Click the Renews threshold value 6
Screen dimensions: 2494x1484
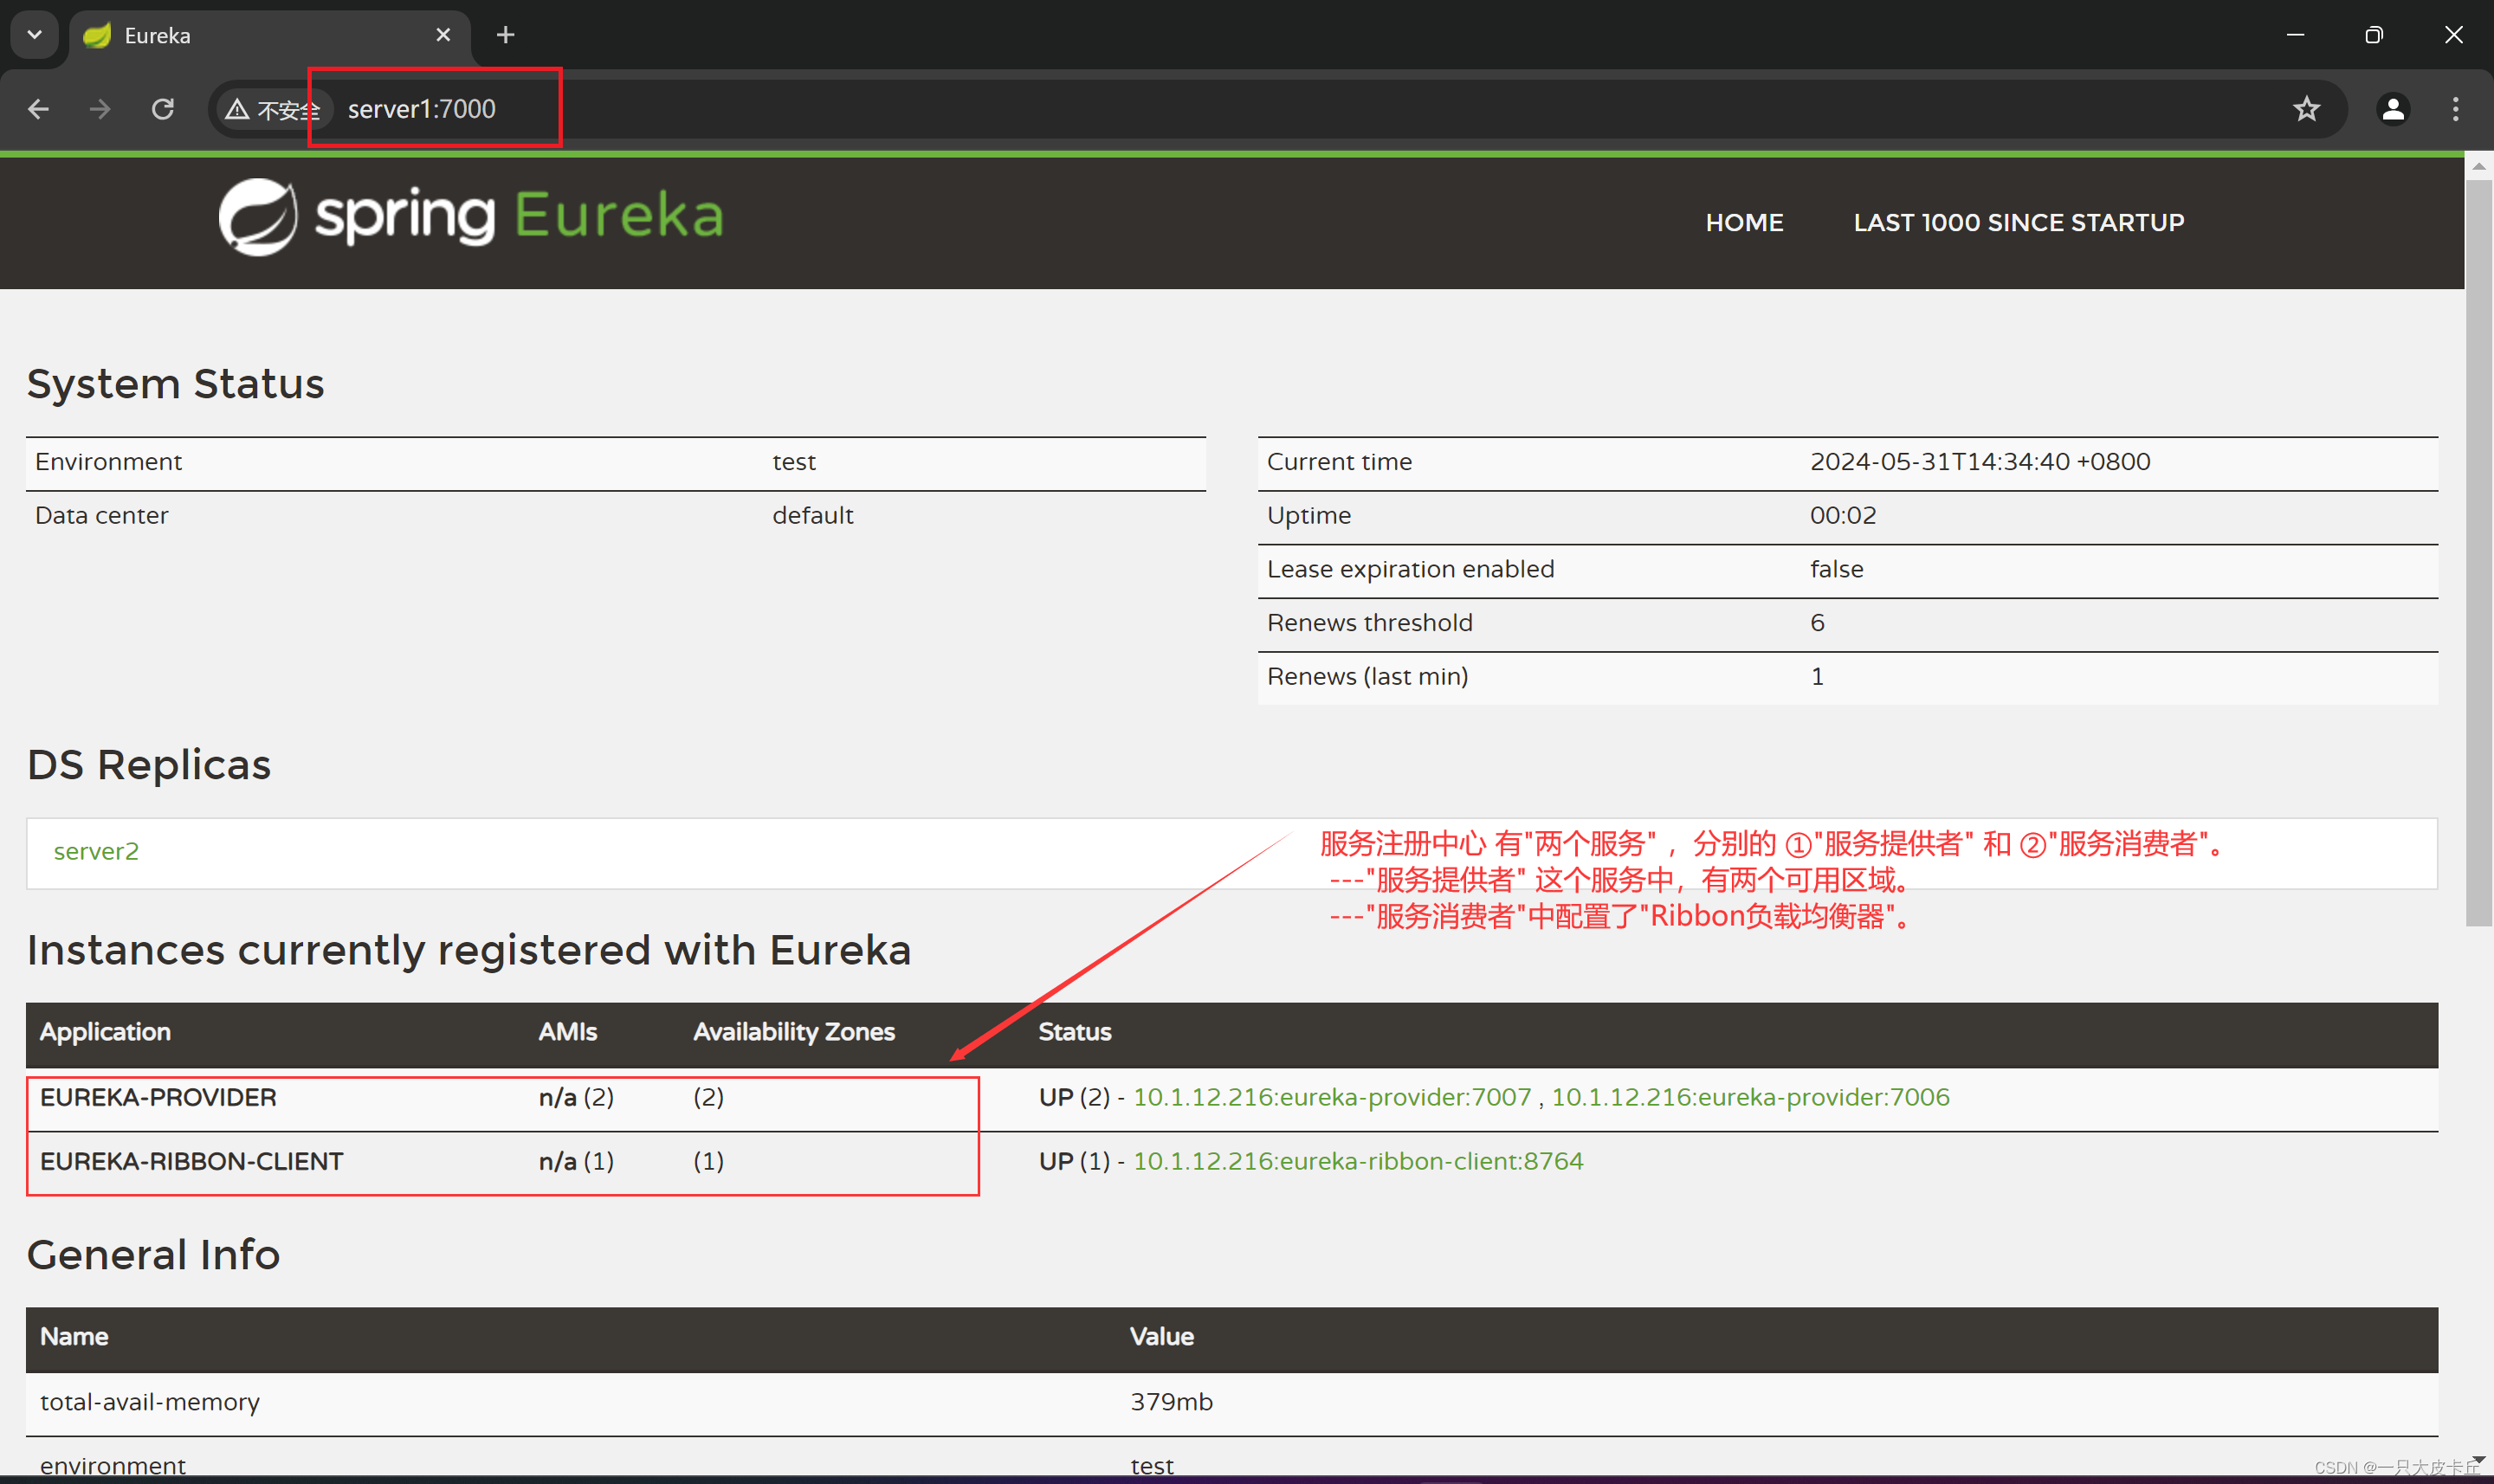point(1817,623)
